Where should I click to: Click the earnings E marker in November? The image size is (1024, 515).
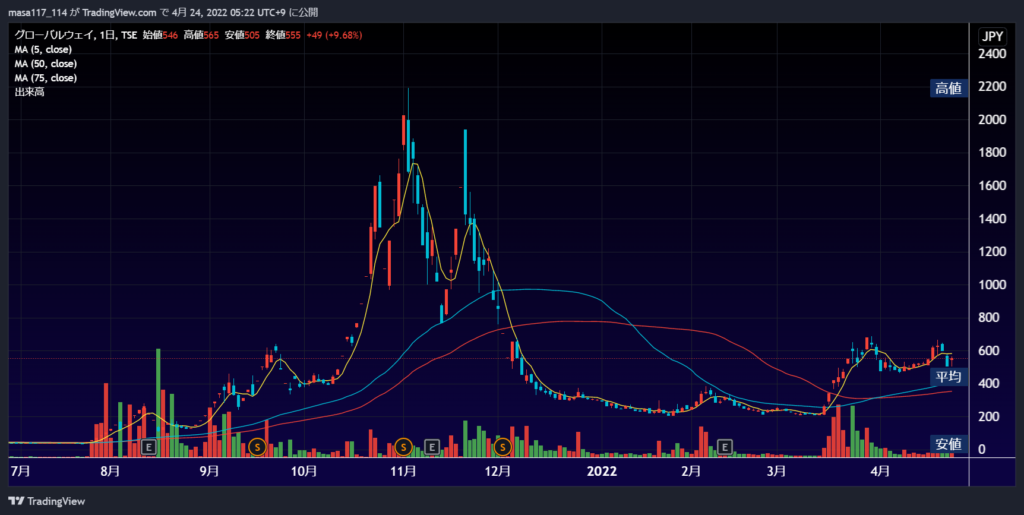(x=431, y=447)
